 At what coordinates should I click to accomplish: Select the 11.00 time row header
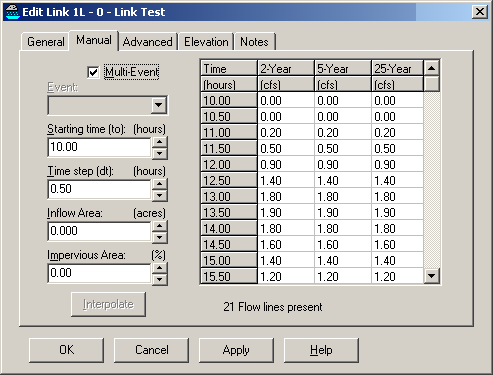229,132
